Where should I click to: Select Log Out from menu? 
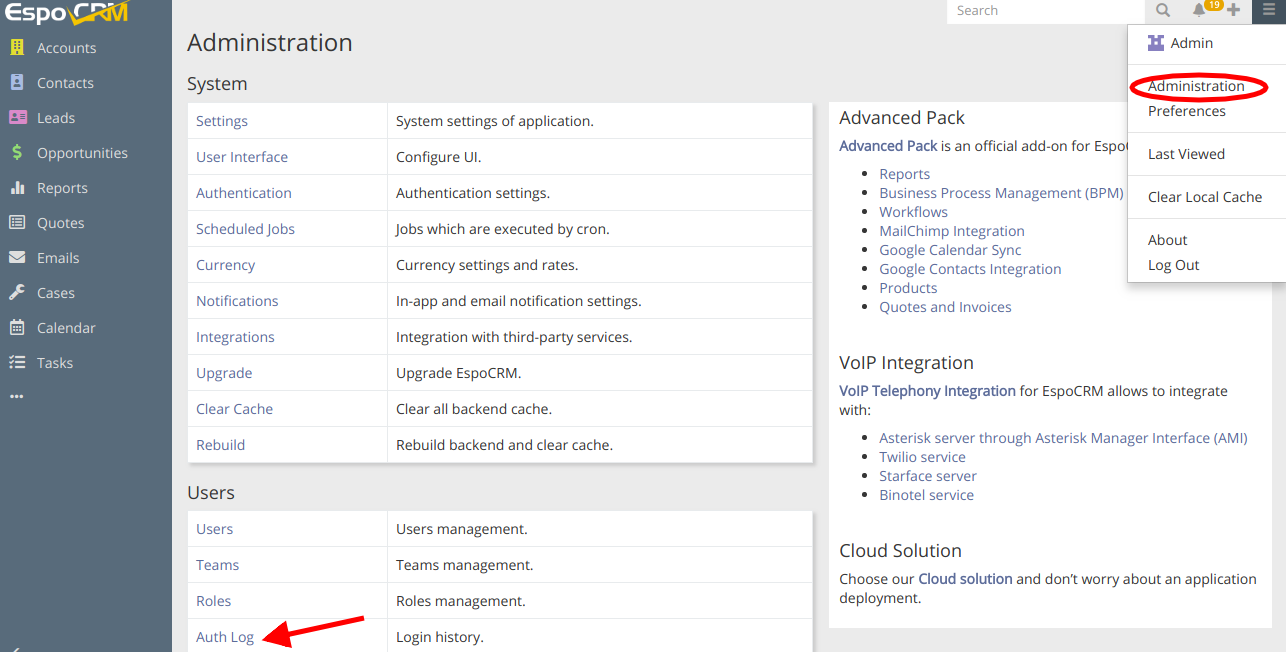click(1173, 265)
